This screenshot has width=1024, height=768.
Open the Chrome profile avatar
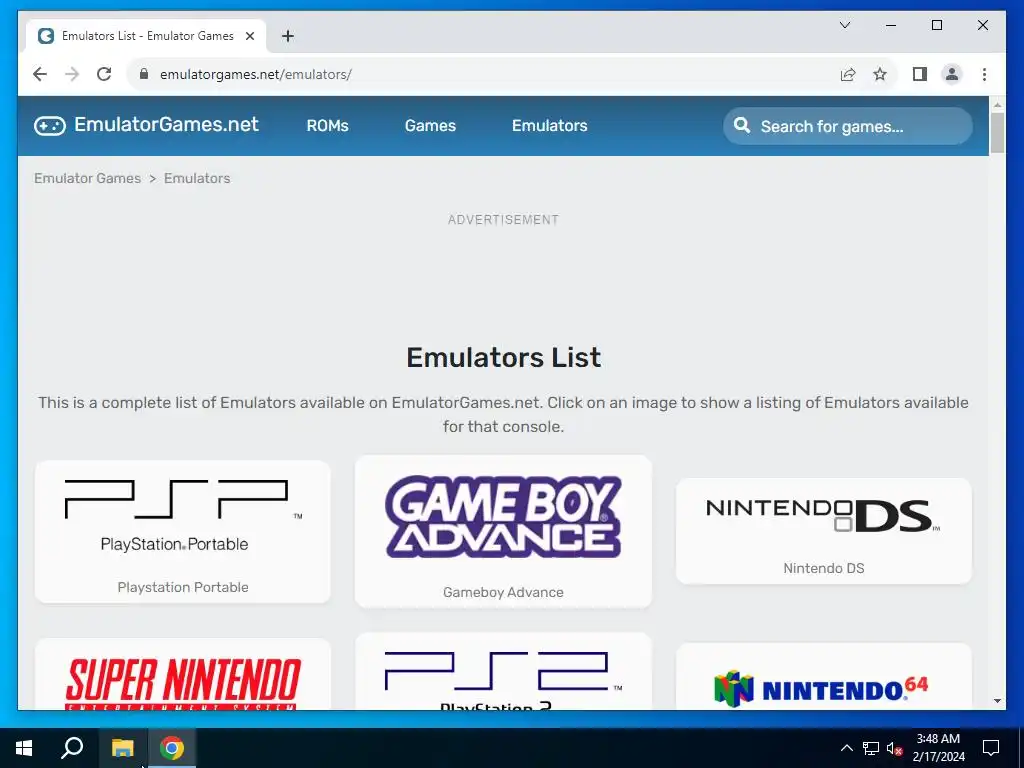tap(952, 74)
